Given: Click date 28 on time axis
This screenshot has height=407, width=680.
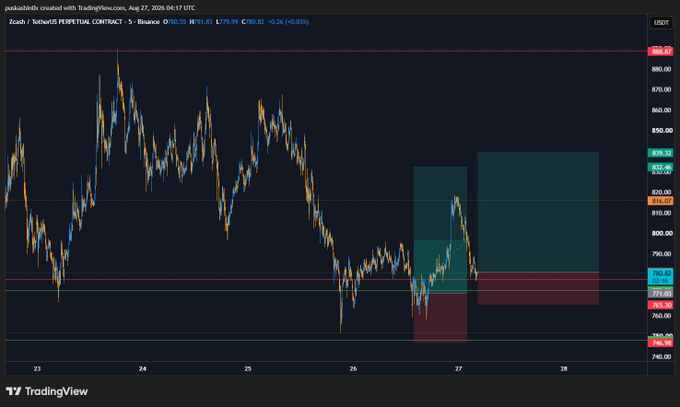Looking at the screenshot, I should click(x=564, y=369).
